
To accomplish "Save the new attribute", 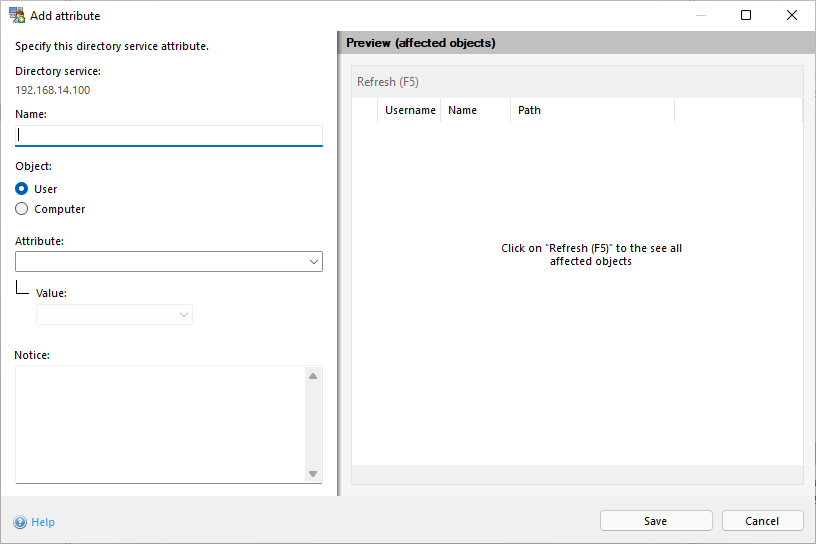I will click(x=656, y=521).
